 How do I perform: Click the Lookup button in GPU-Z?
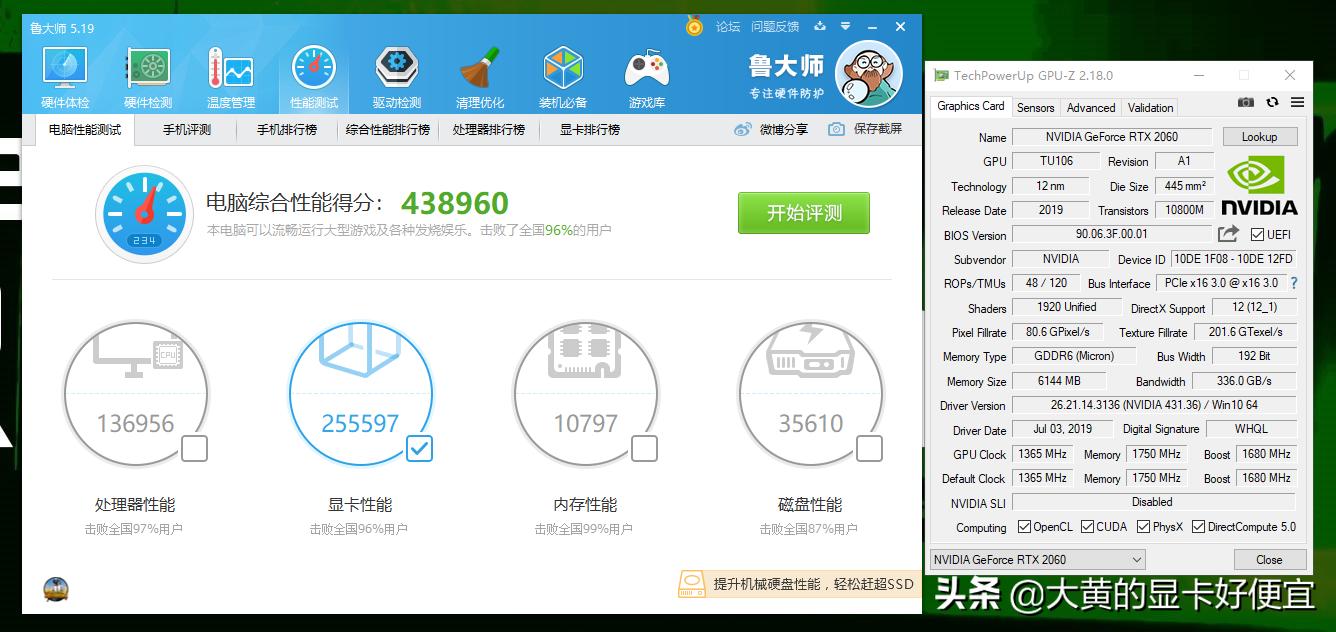pyautogui.click(x=1259, y=137)
